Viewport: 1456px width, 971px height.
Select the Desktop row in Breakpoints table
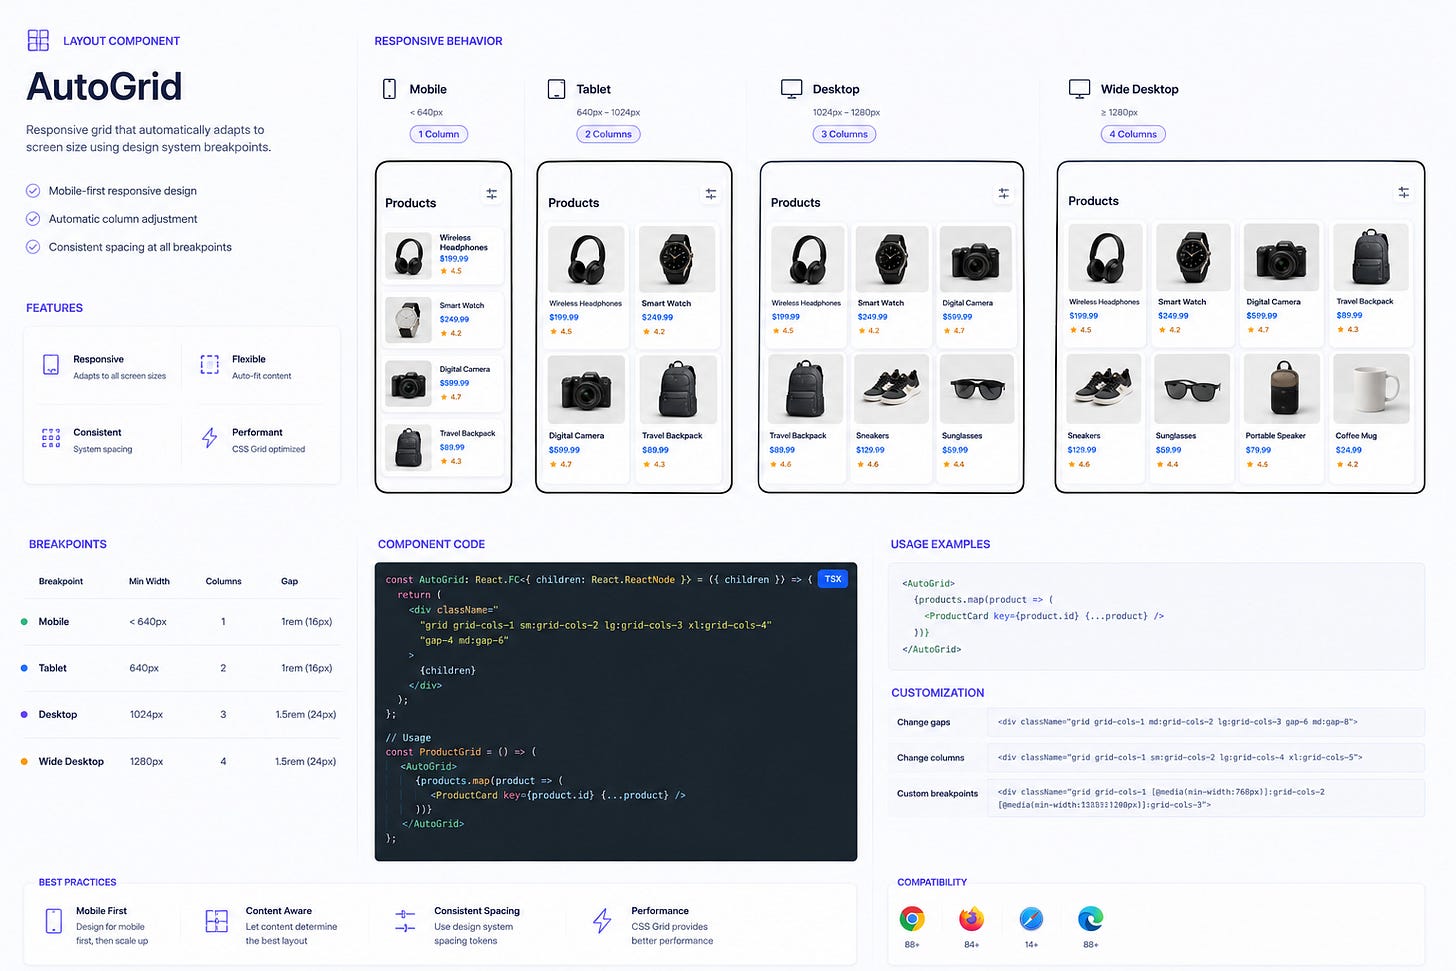181,714
